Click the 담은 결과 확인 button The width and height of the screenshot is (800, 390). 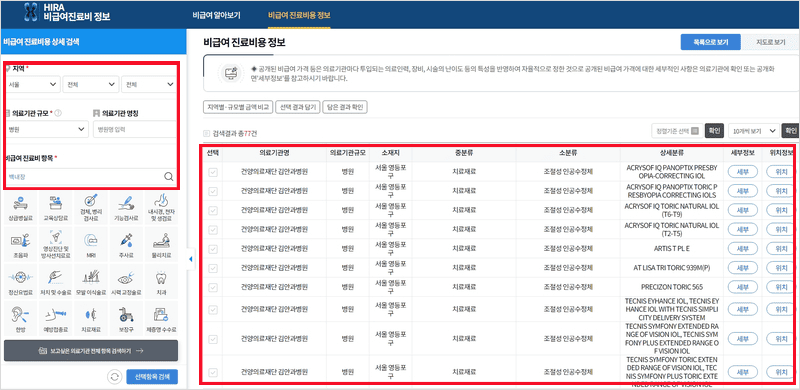[345, 107]
